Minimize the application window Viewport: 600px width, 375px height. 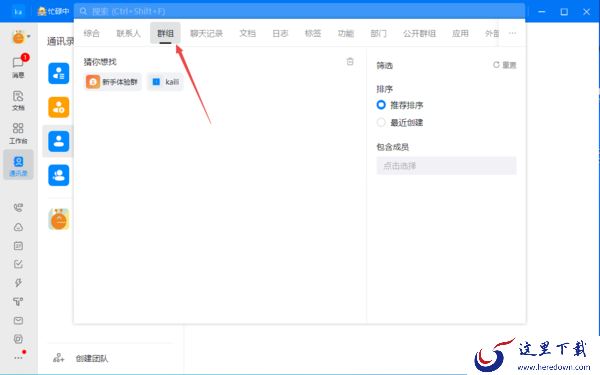(542, 12)
